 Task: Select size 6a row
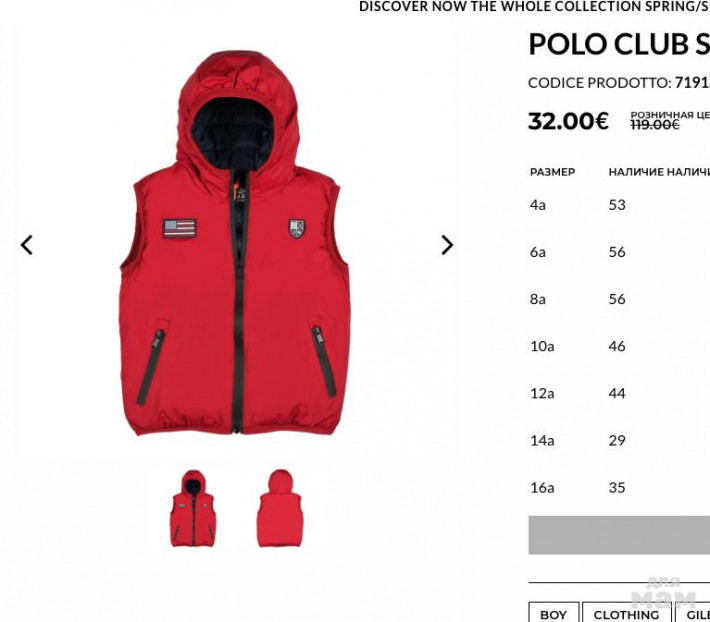(619, 252)
